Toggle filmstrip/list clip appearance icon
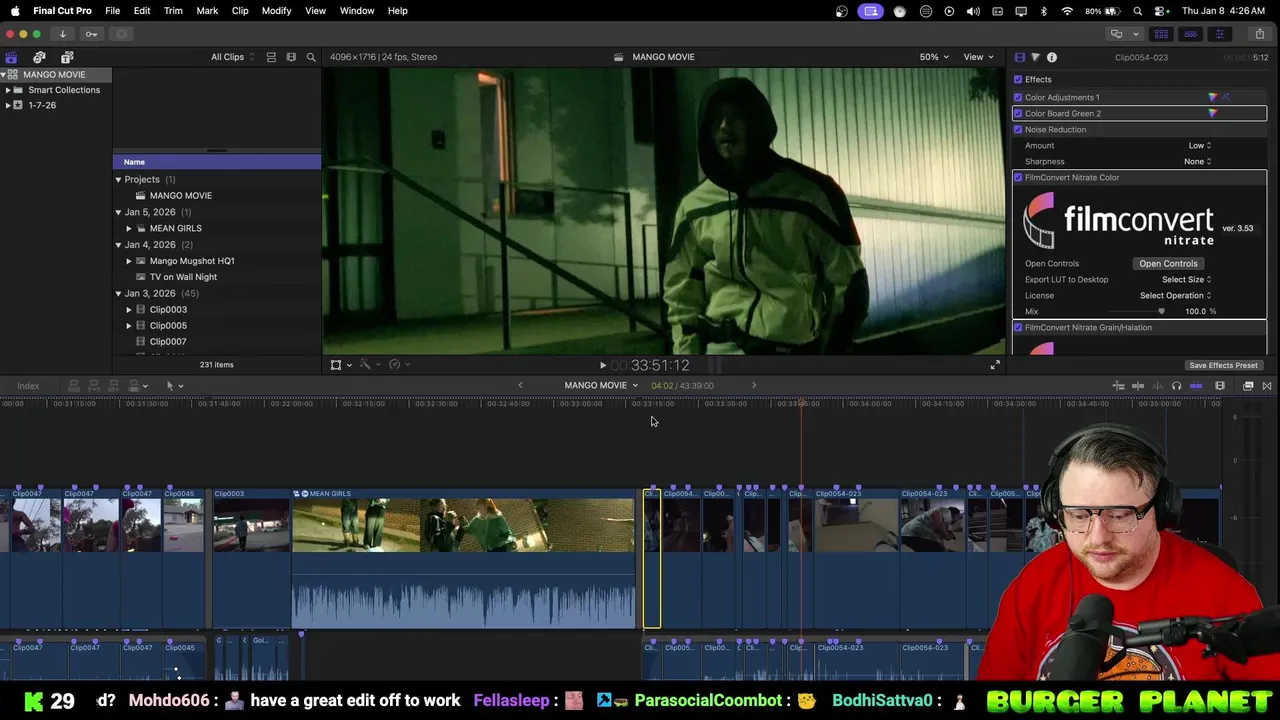1280x720 pixels. (x=291, y=57)
